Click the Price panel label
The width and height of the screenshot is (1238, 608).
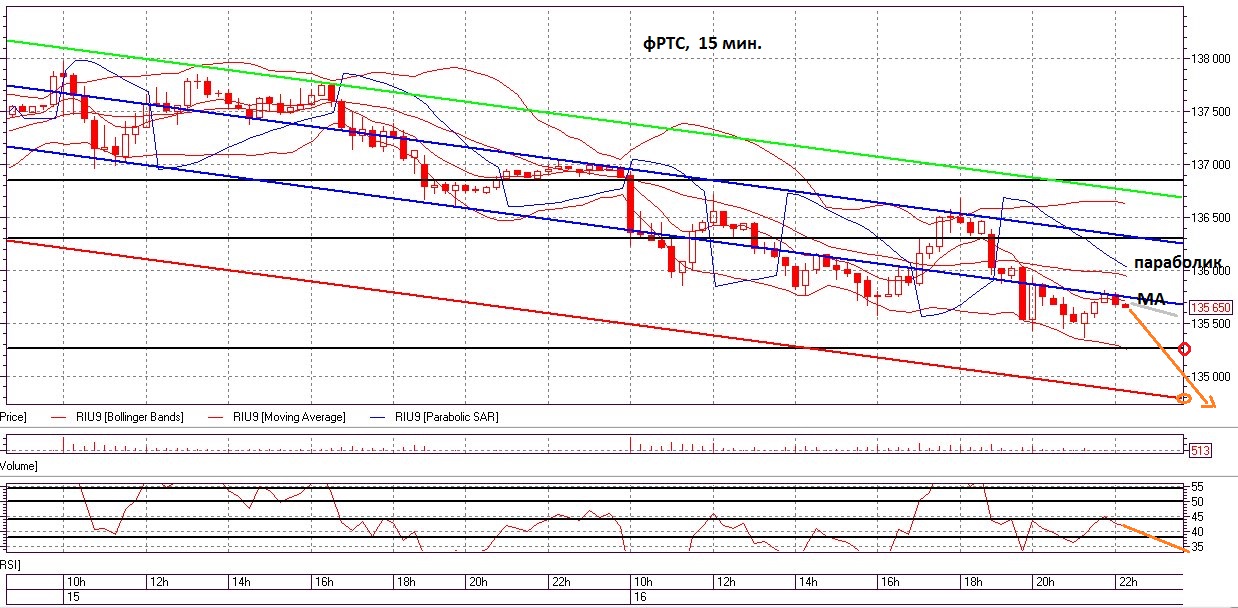click(13, 417)
